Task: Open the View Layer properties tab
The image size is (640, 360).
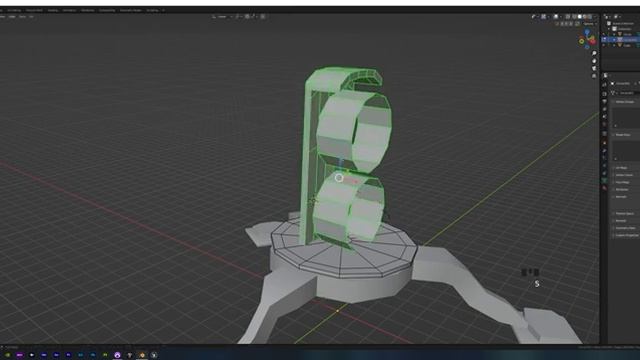Action: click(x=604, y=109)
